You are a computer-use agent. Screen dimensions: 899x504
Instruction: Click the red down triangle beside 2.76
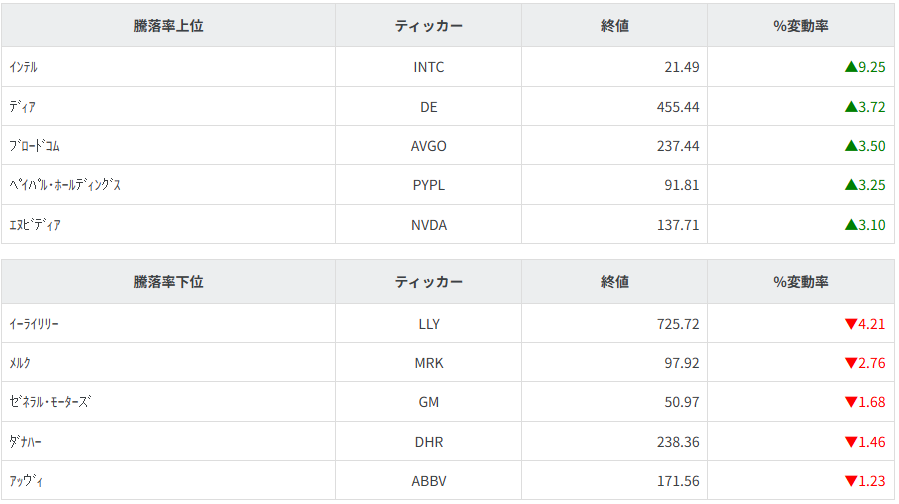[x=850, y=363]
